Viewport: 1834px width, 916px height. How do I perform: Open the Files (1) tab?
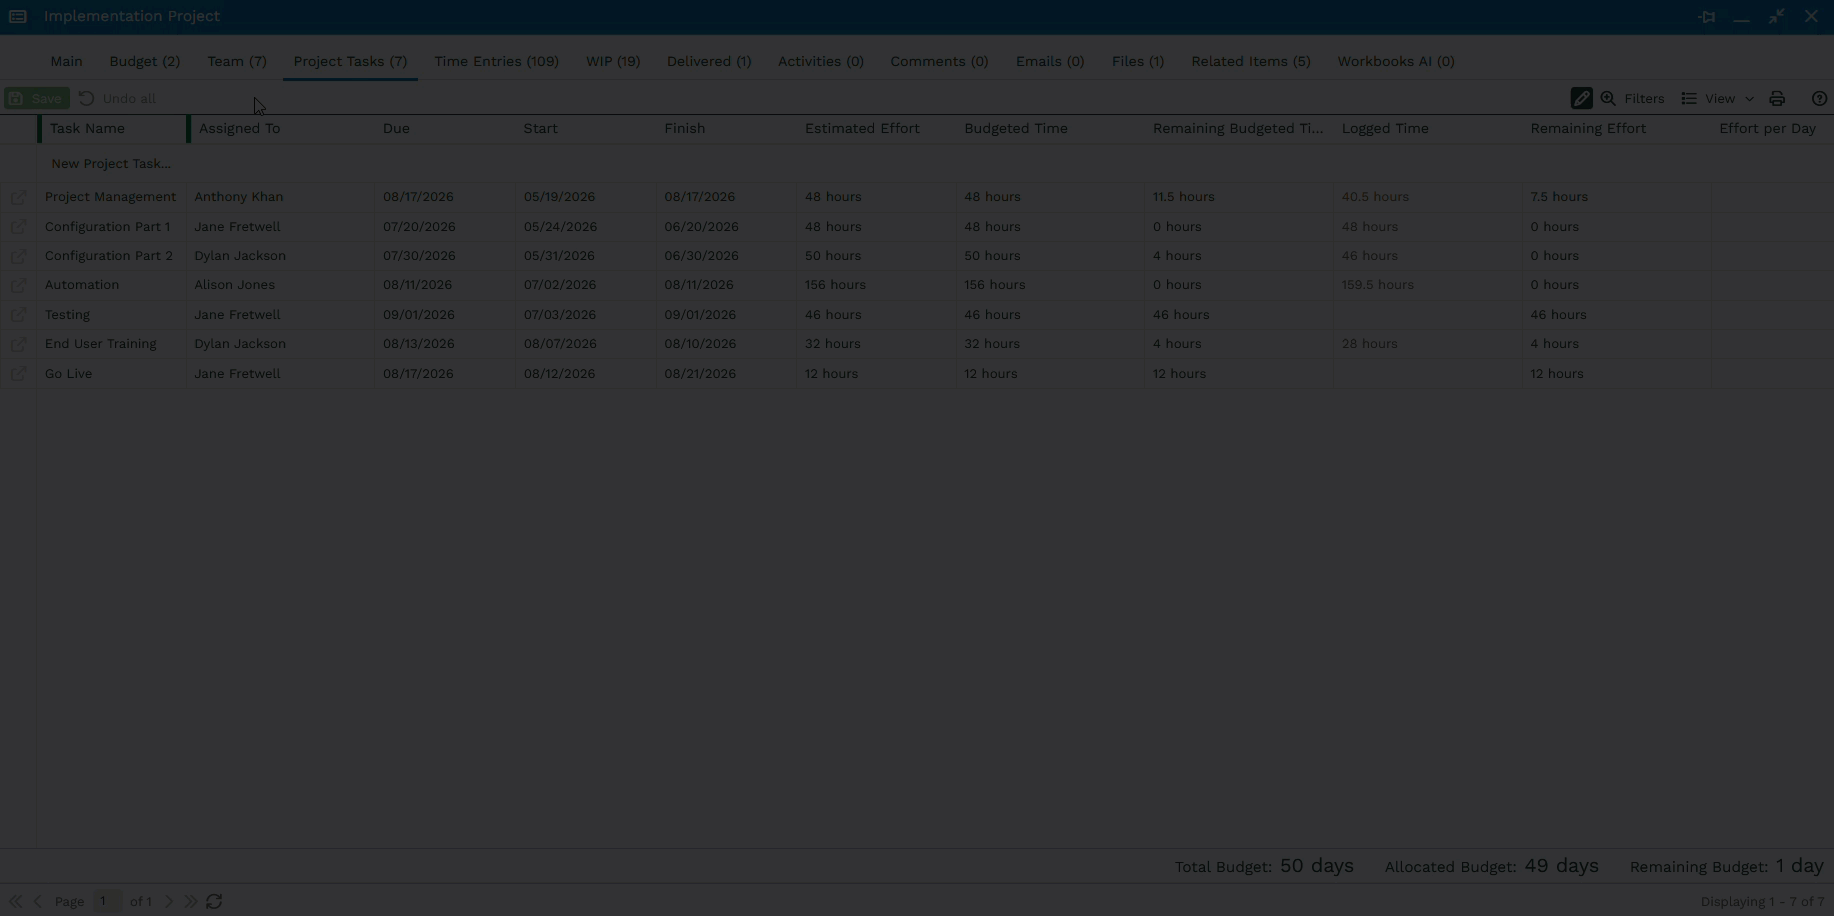(1138, 61)
